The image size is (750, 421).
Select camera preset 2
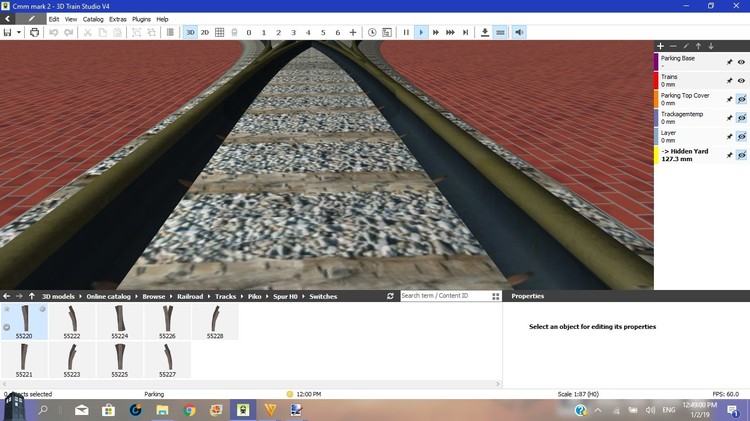[x=278, y=33]
